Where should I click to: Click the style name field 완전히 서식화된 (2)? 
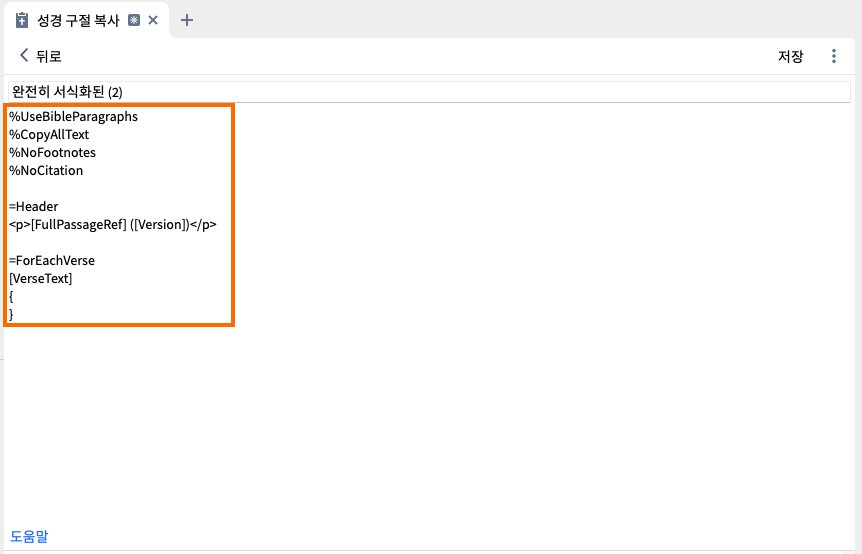(429, 92)
